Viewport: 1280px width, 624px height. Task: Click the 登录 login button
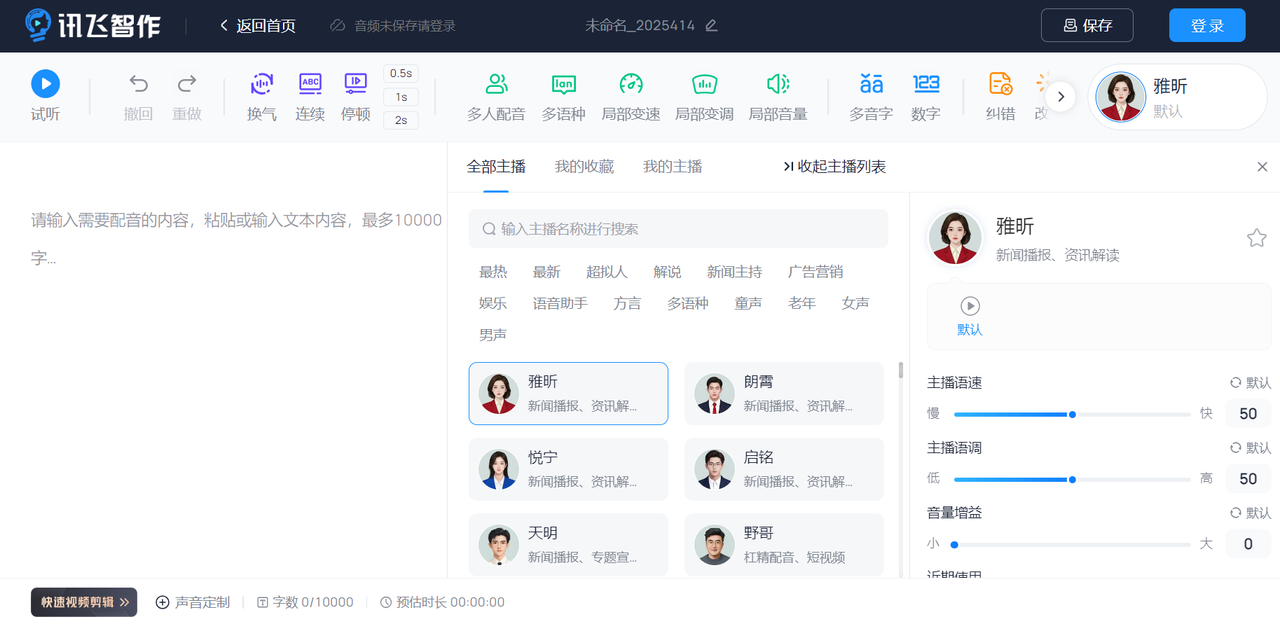pyautogui.click(x=1207, y=25)
